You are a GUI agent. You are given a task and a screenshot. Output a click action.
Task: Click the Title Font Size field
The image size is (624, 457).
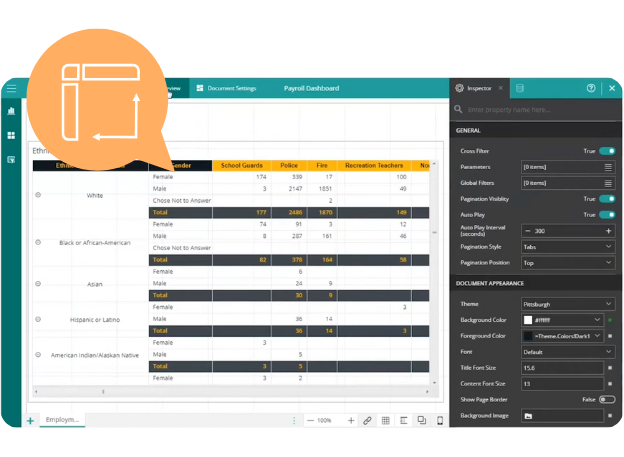coord(562,368)
